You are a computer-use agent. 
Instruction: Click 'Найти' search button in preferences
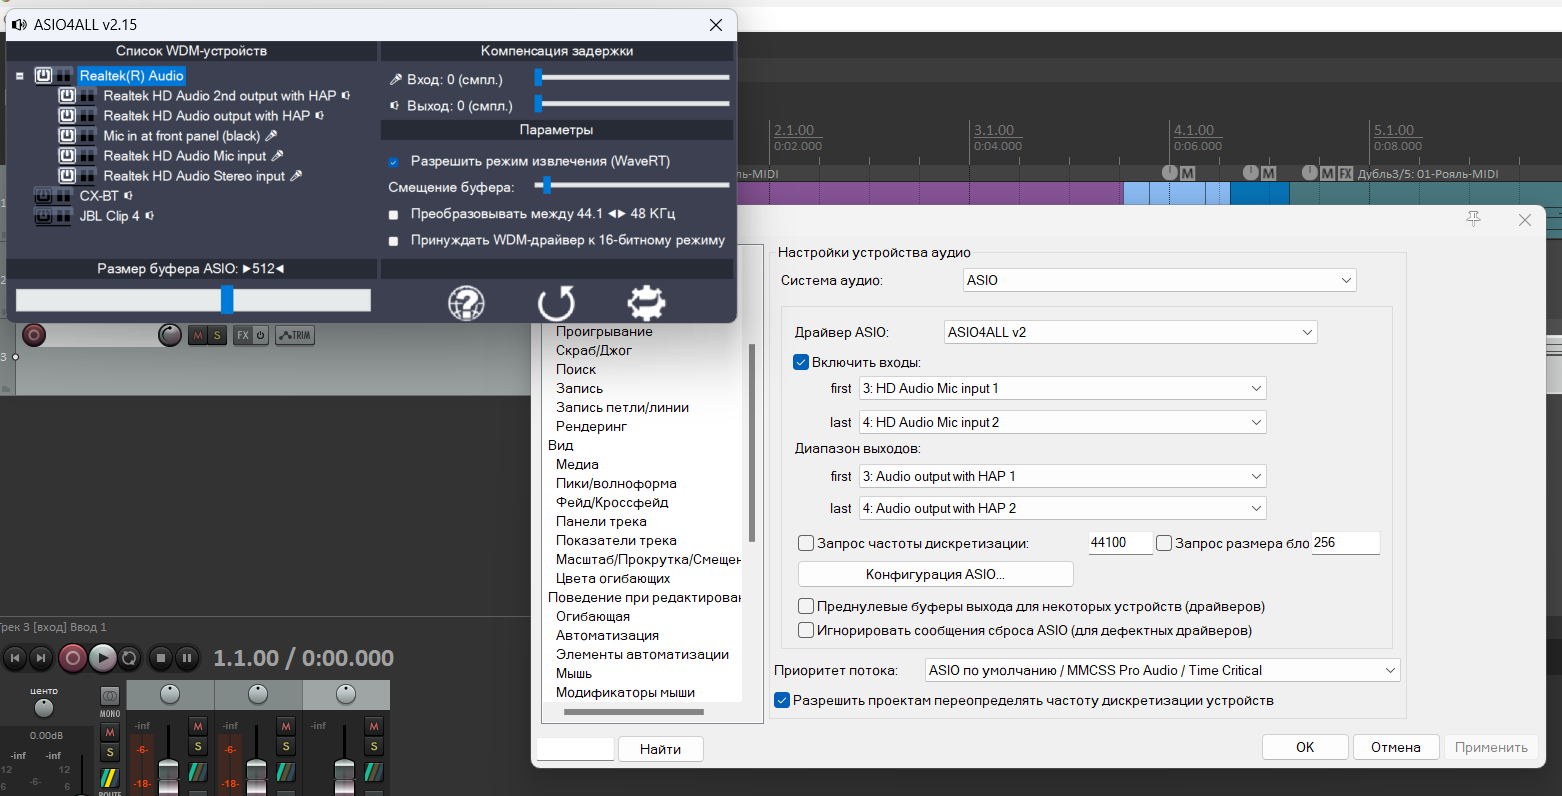click(x=660, y=749)
